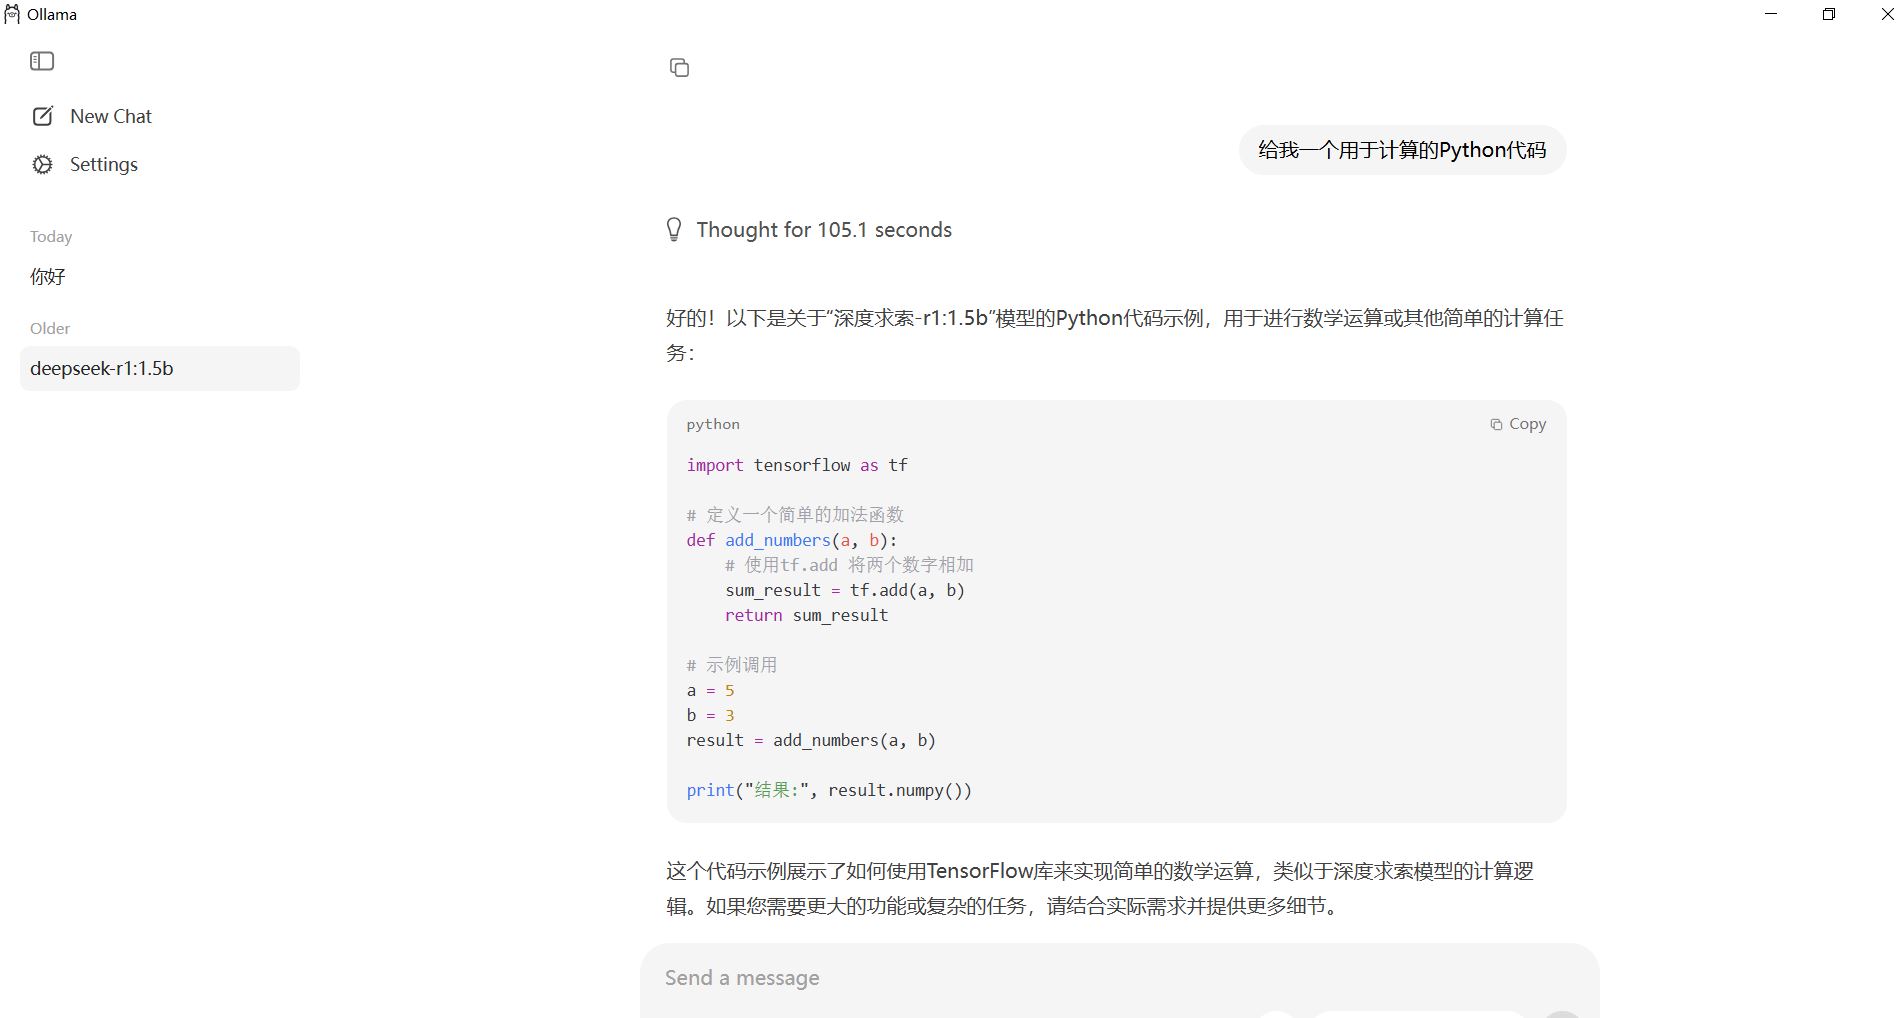
Task: Restore down the Ollama window
Action: pos(1829,14)
